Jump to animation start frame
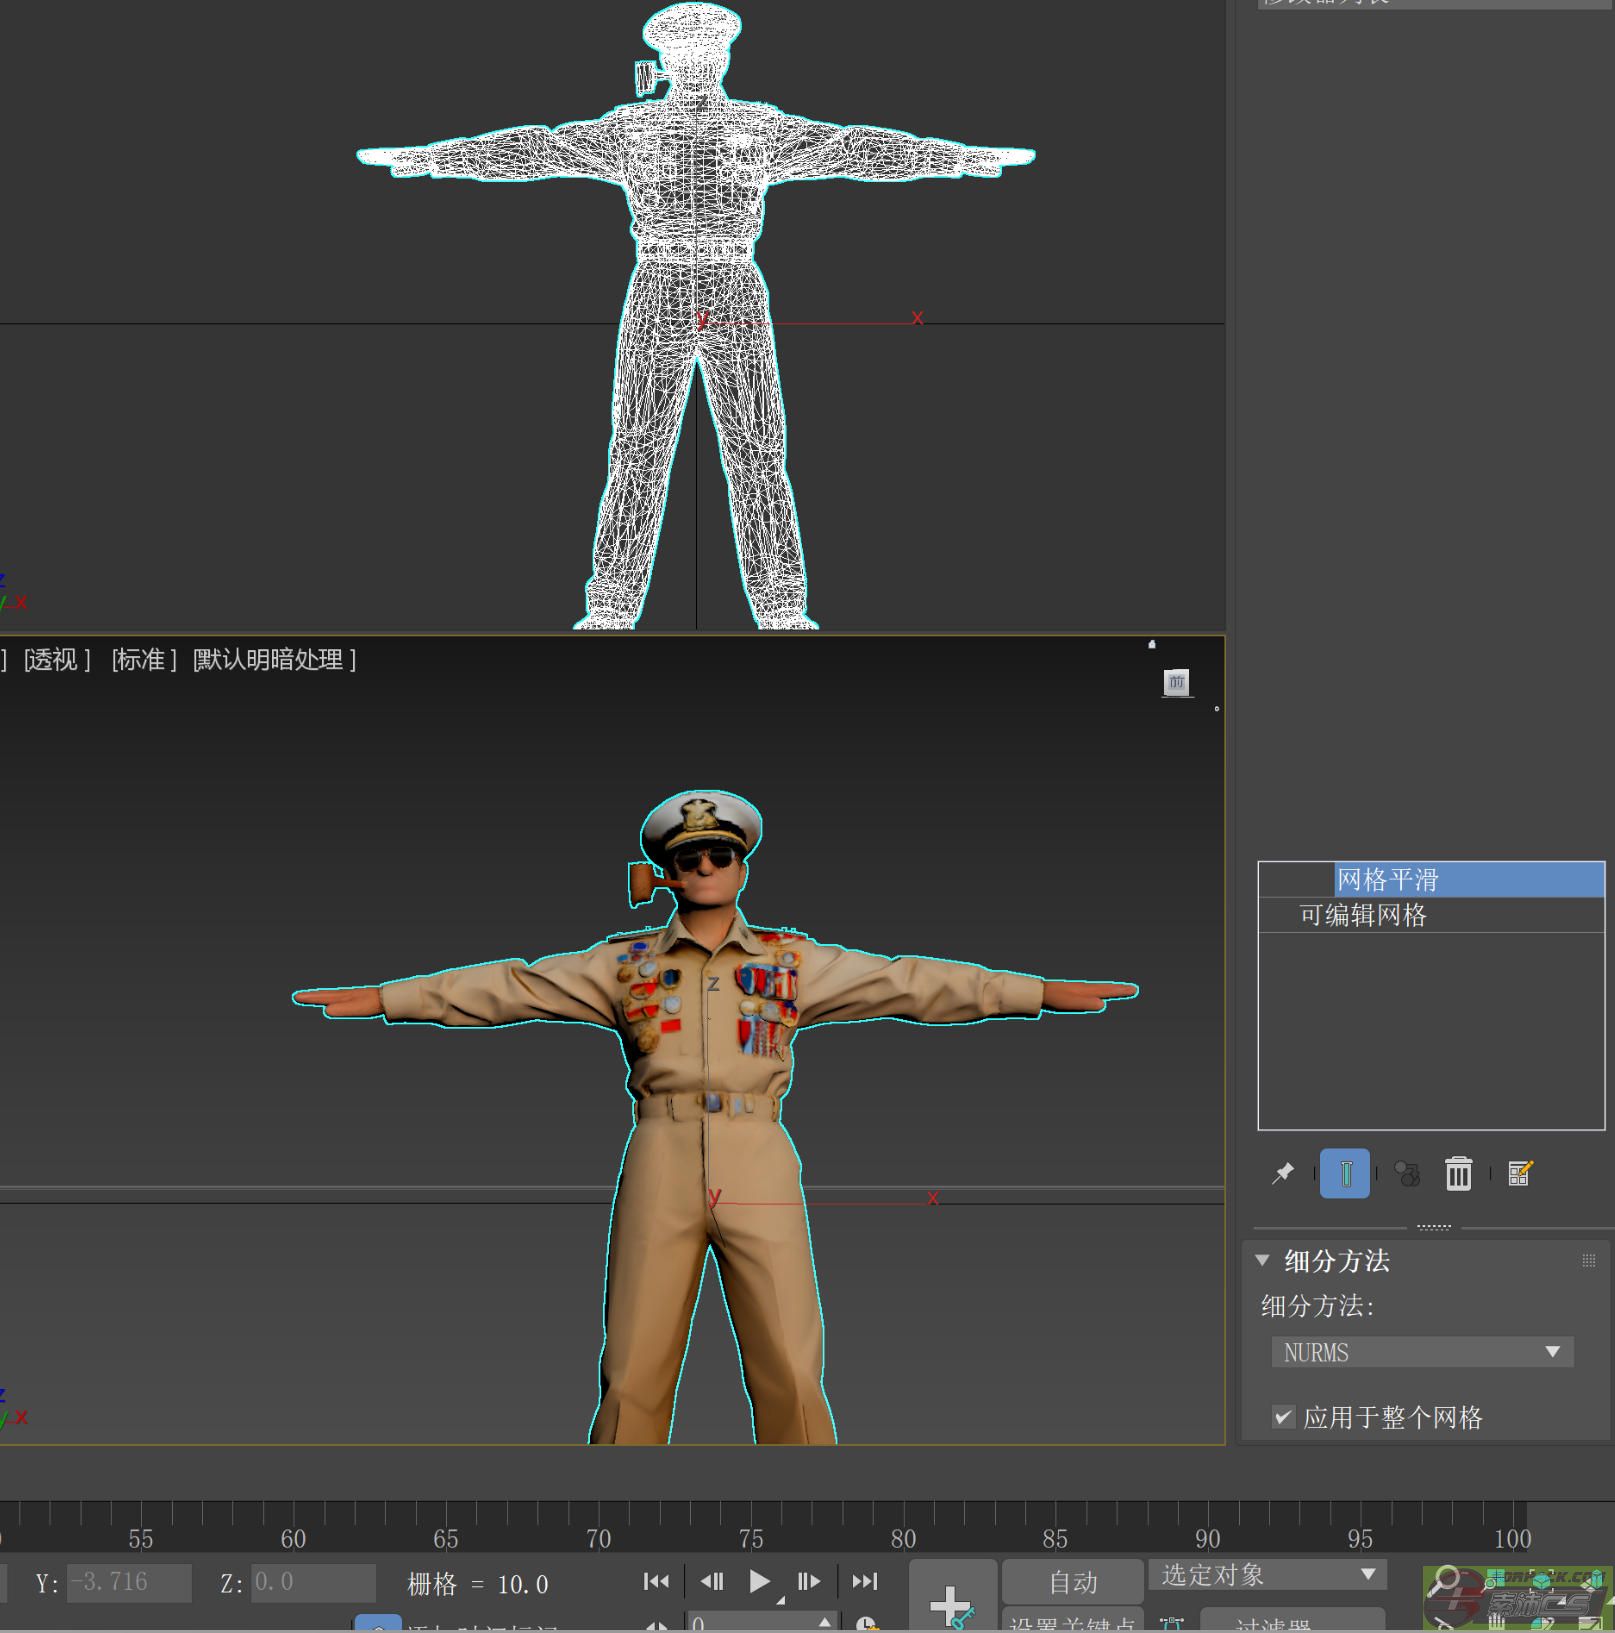Screen dimensions: 1615x1633 656,1581
